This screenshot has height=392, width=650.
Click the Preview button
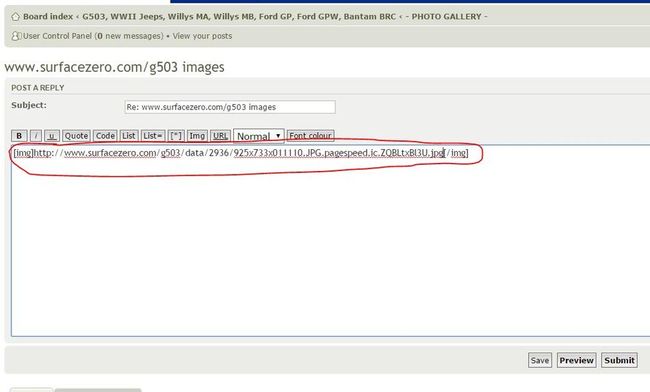pyautogui.click(x=577, y=360)
